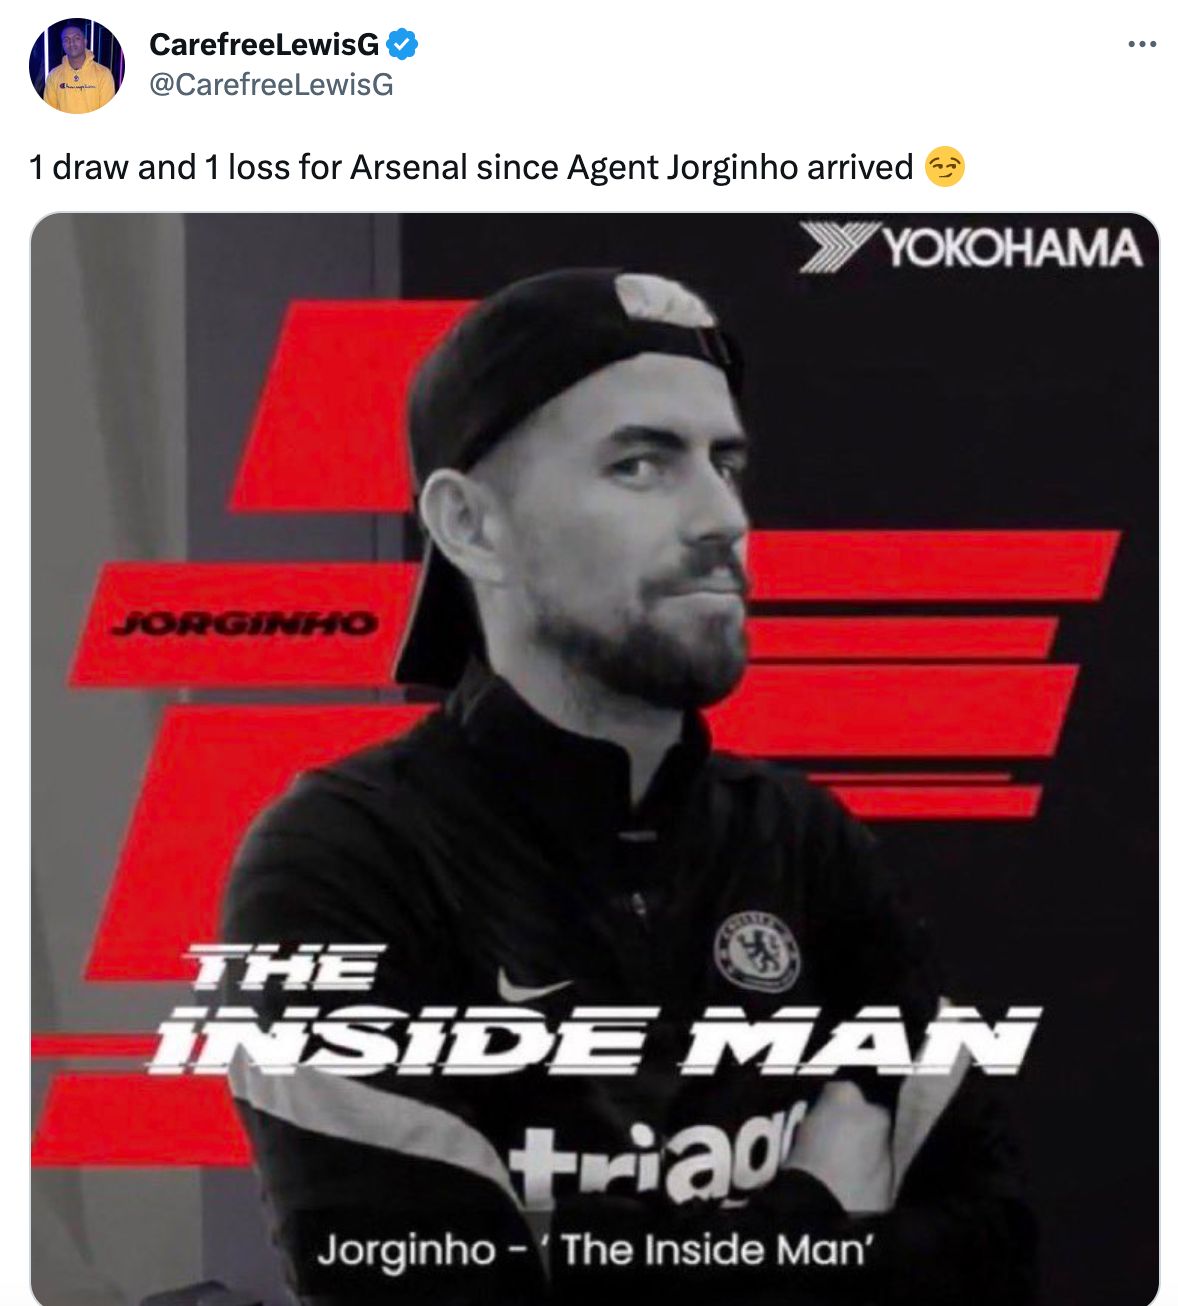Image resolution: width=1178 pixels, height=1306 pixels.
Task: Click the 'JORGINHO' name label in the image
Action: point(245,622)
